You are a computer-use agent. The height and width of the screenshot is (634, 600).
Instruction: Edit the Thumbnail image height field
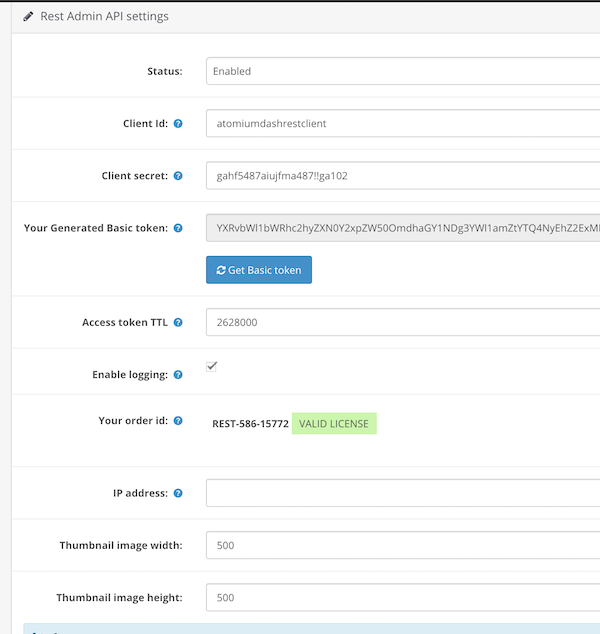pos(403,597)
